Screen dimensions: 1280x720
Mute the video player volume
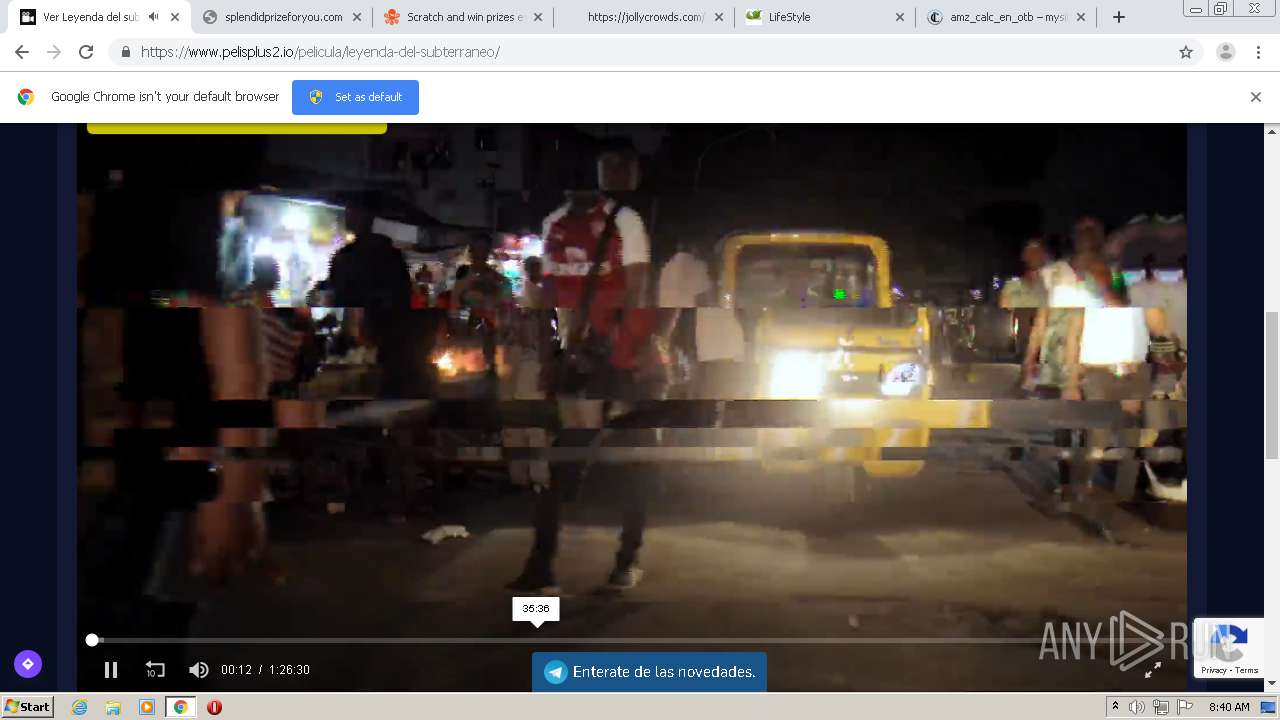coord(199,670)
